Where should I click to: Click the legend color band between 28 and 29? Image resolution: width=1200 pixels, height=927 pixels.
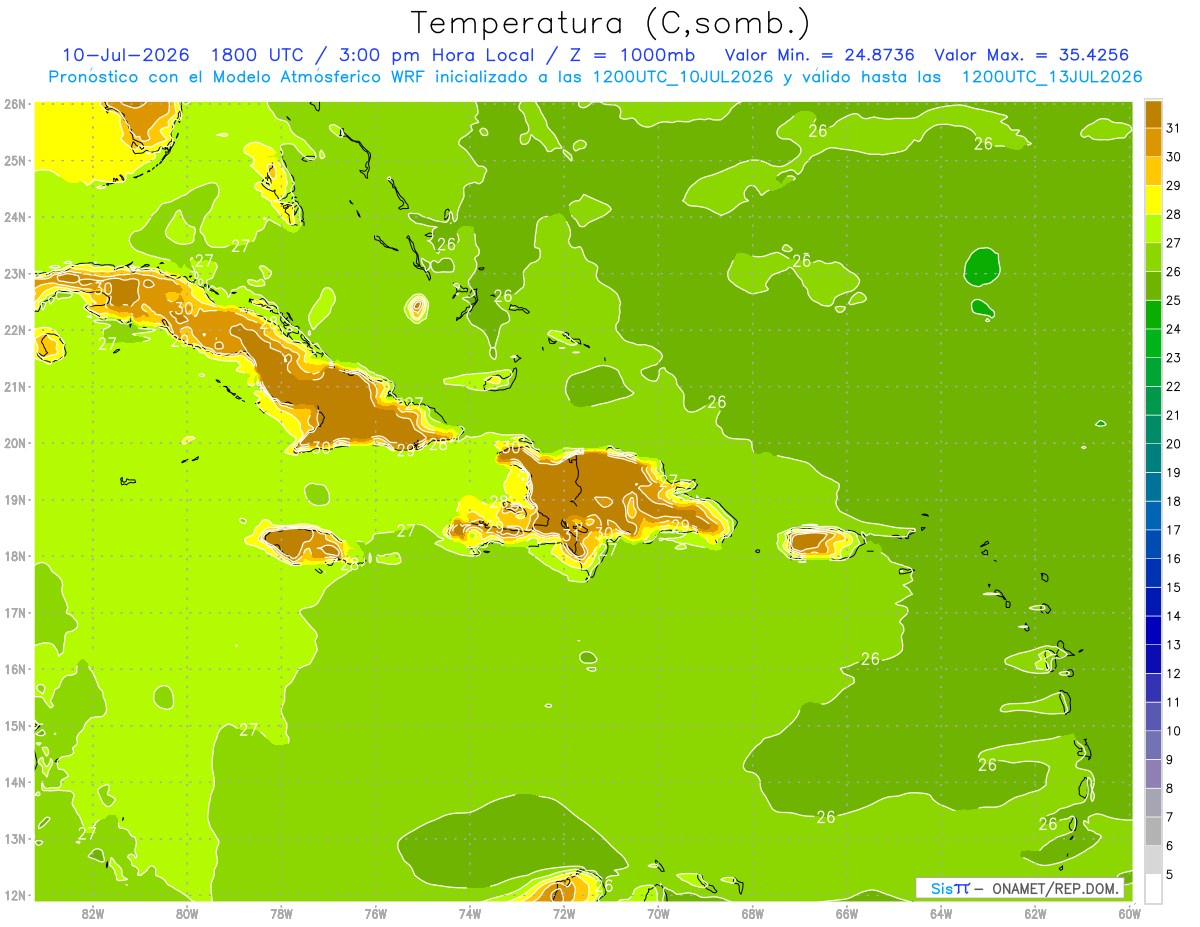[x=1154, y=200]
